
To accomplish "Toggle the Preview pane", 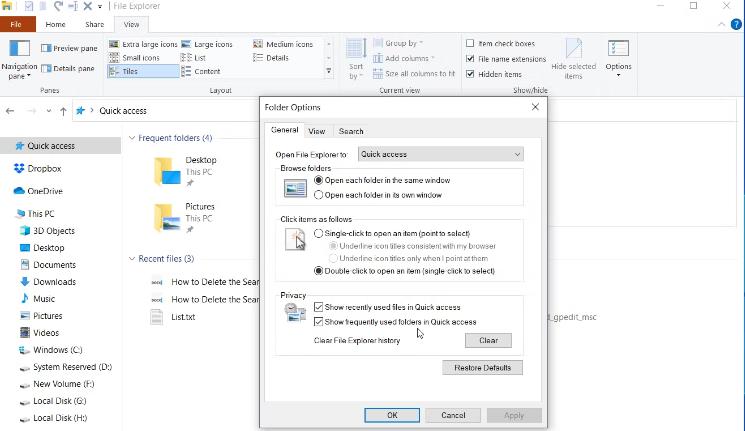I will tap(69, 48).
